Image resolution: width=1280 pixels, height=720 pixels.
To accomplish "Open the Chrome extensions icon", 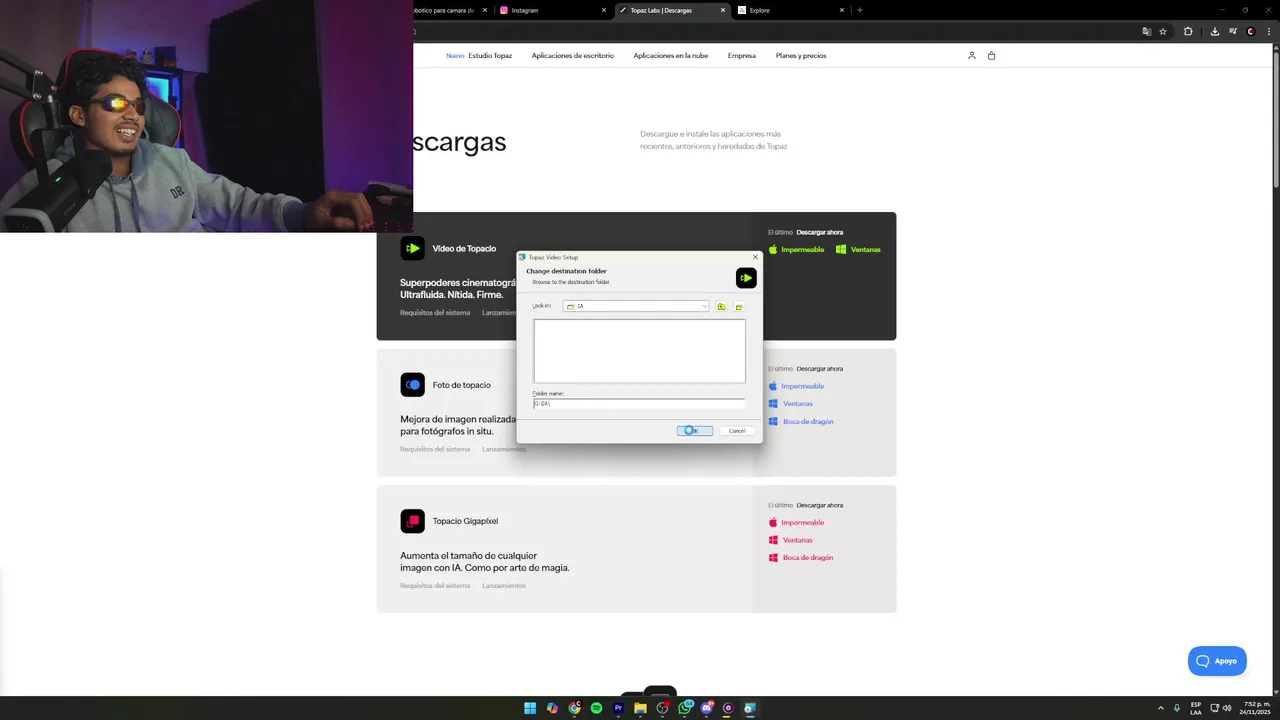I will tap(1188, 31).
